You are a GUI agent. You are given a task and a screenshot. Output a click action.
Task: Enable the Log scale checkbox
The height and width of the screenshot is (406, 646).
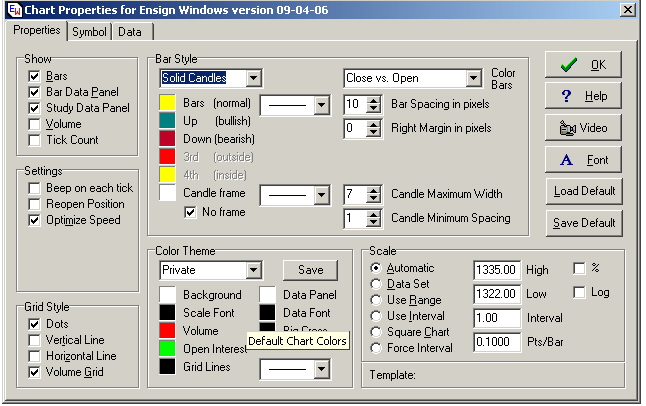(x=579, y=293)
